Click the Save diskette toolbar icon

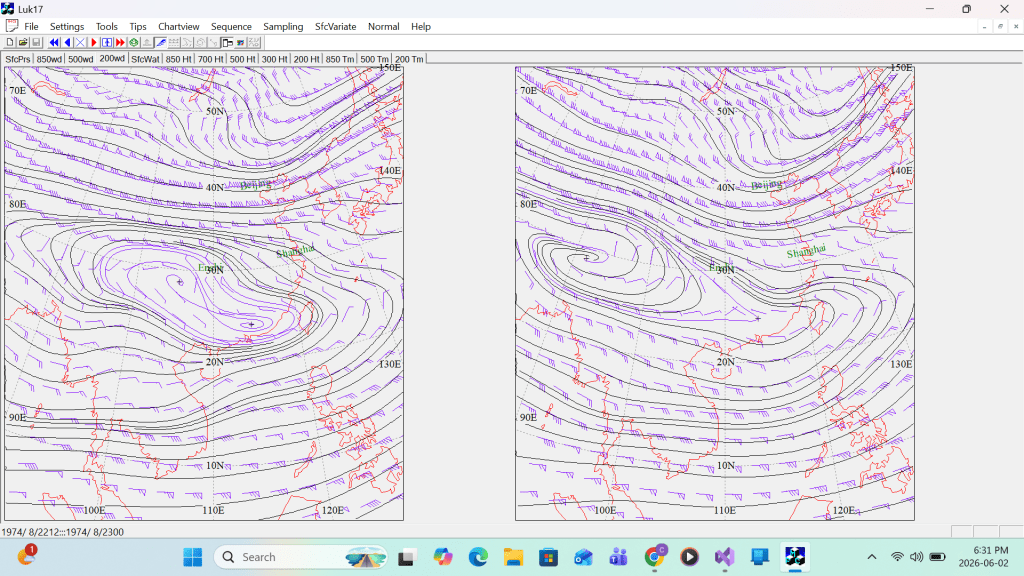pos(37,42)
